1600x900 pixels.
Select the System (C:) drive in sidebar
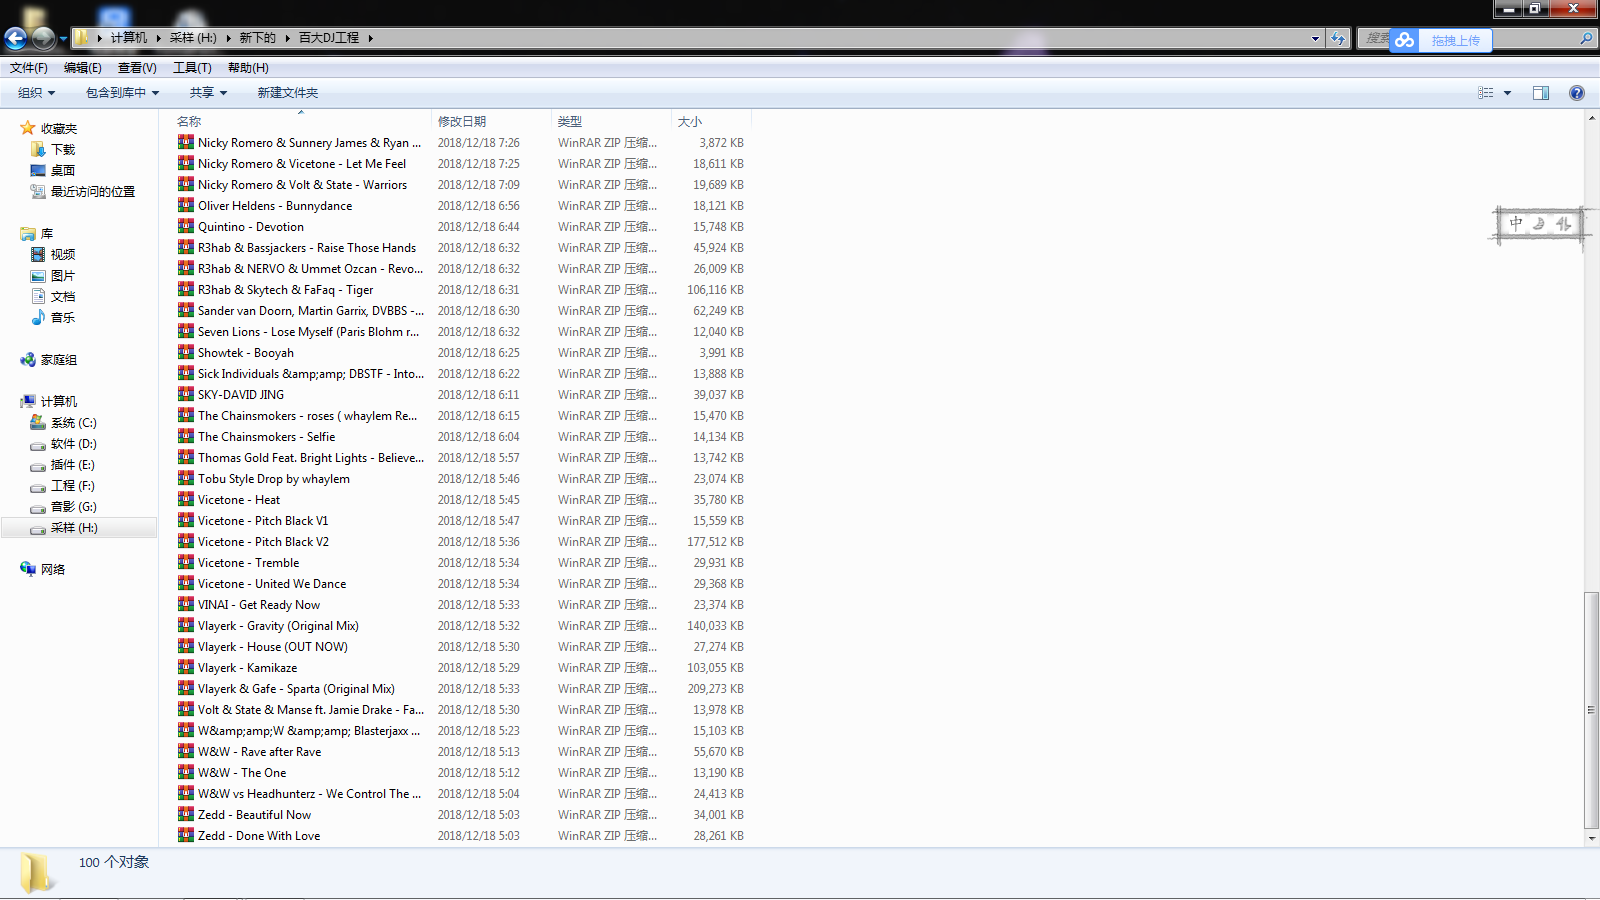(x=73, y=423)
